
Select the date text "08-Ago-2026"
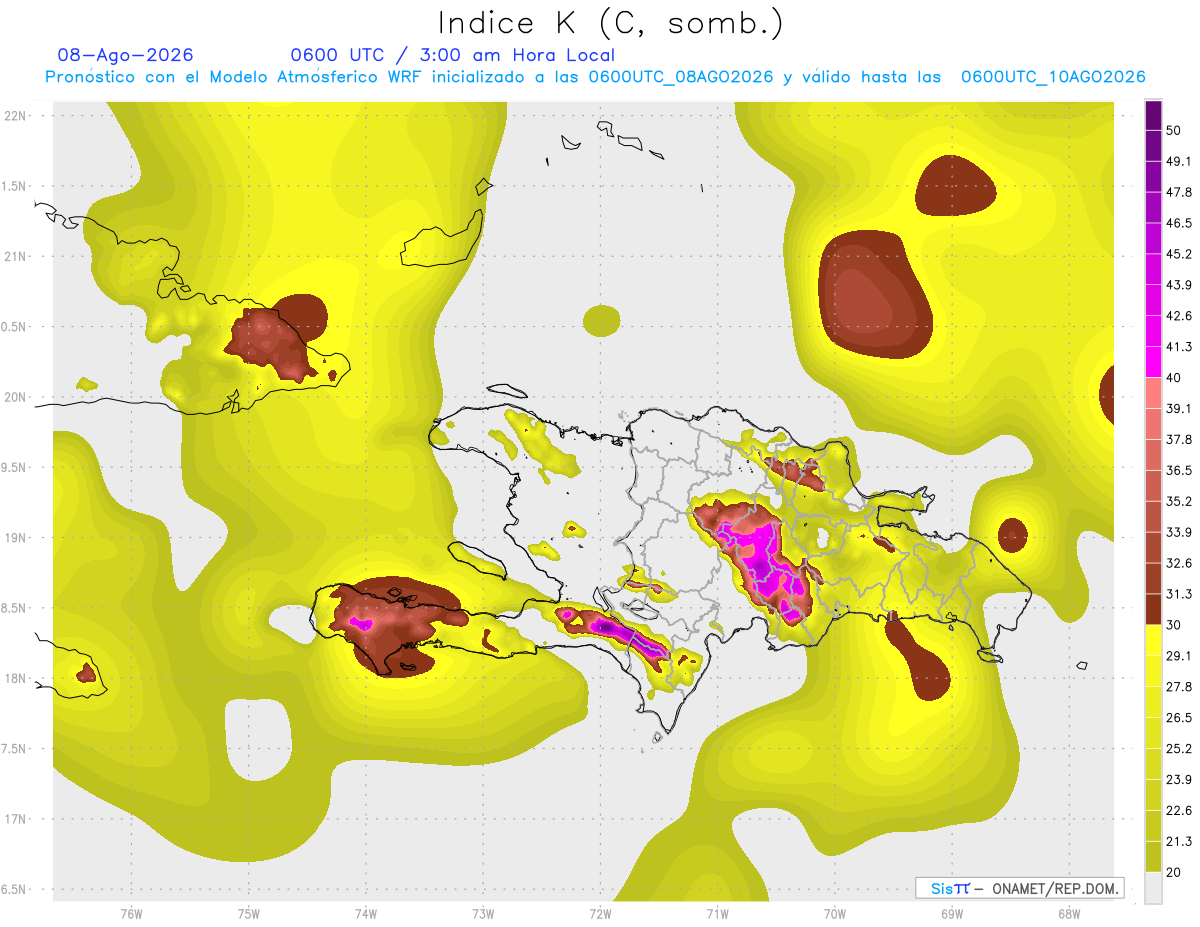coord(126,55)
